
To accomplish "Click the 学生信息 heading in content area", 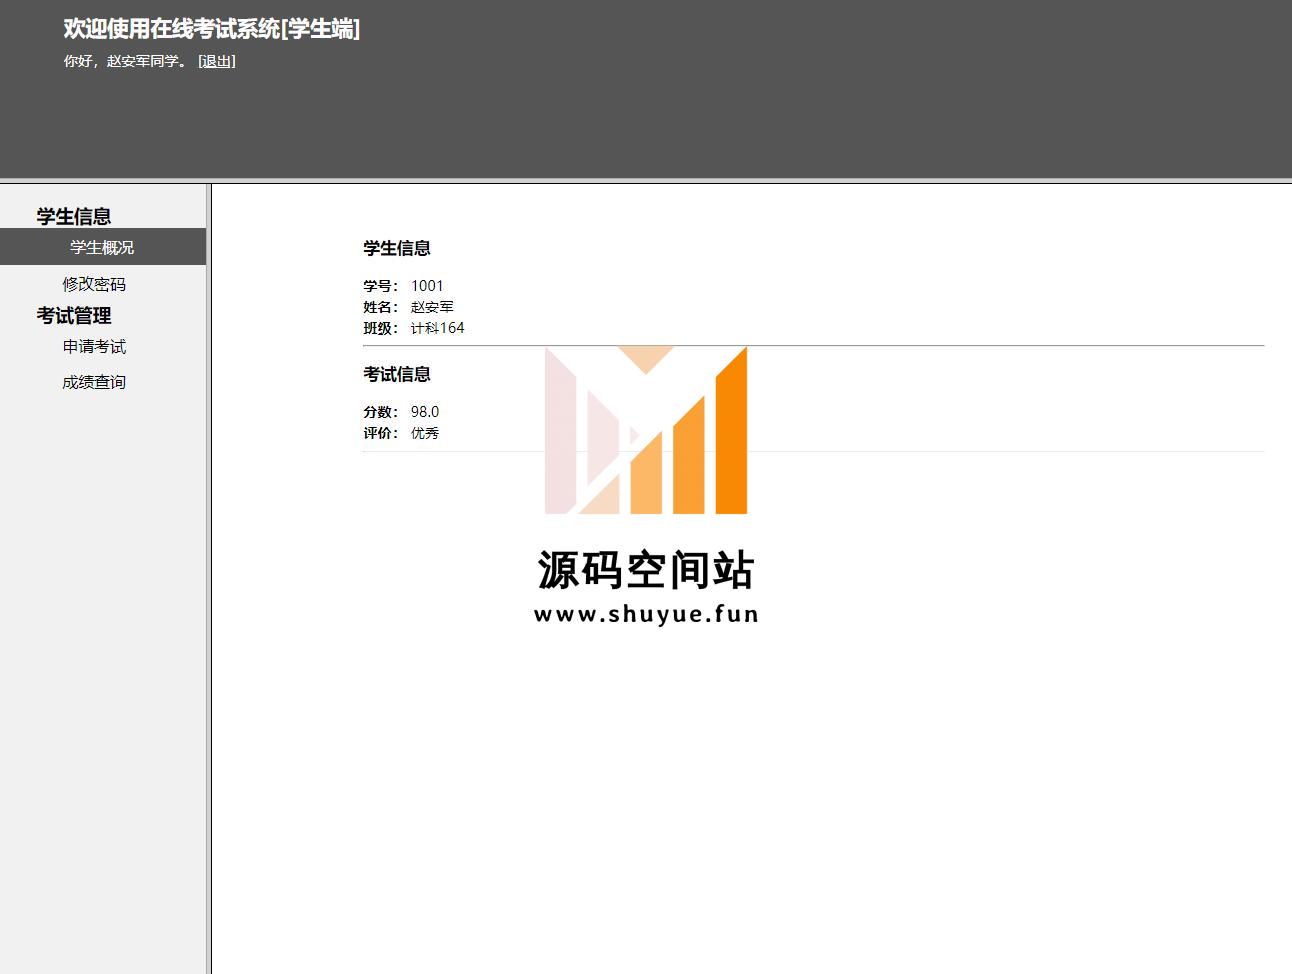I will pyautogui.click(x=397, y=248).
